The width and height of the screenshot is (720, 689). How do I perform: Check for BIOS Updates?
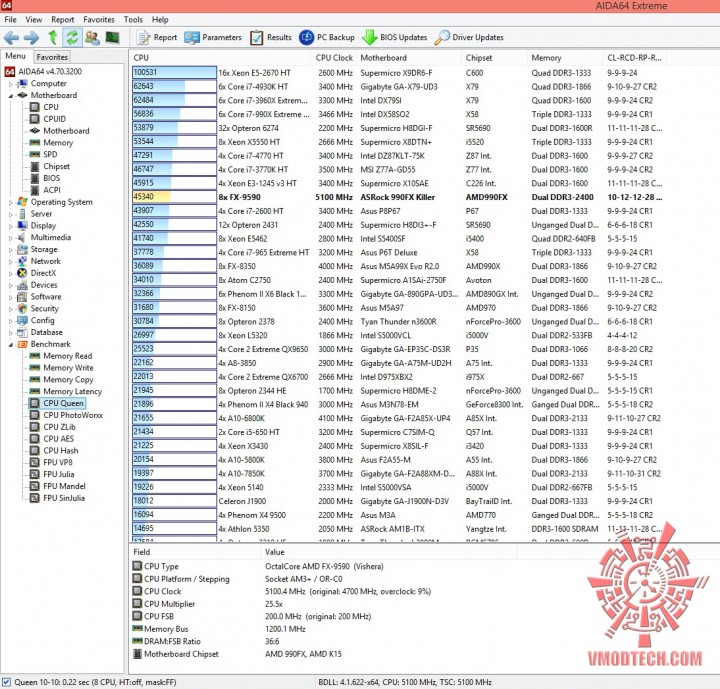coord(395,38)
